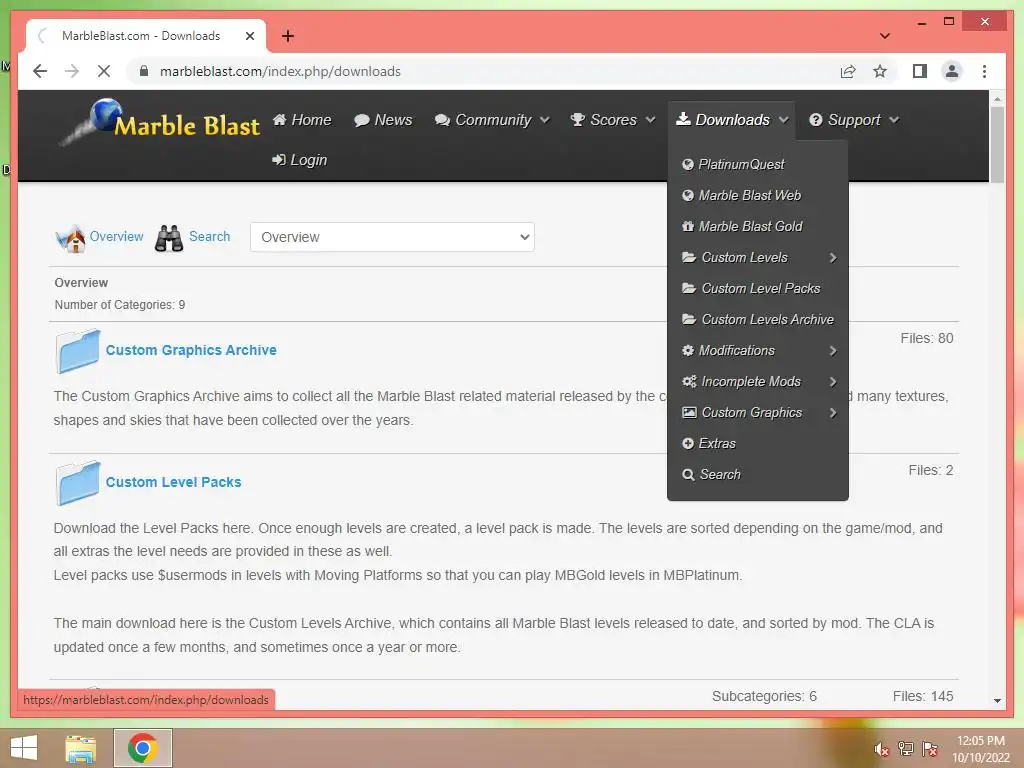This screenshot has width=1024, height=768.
Task: Bookmark this page with star
Action: [x=880, y=71]
